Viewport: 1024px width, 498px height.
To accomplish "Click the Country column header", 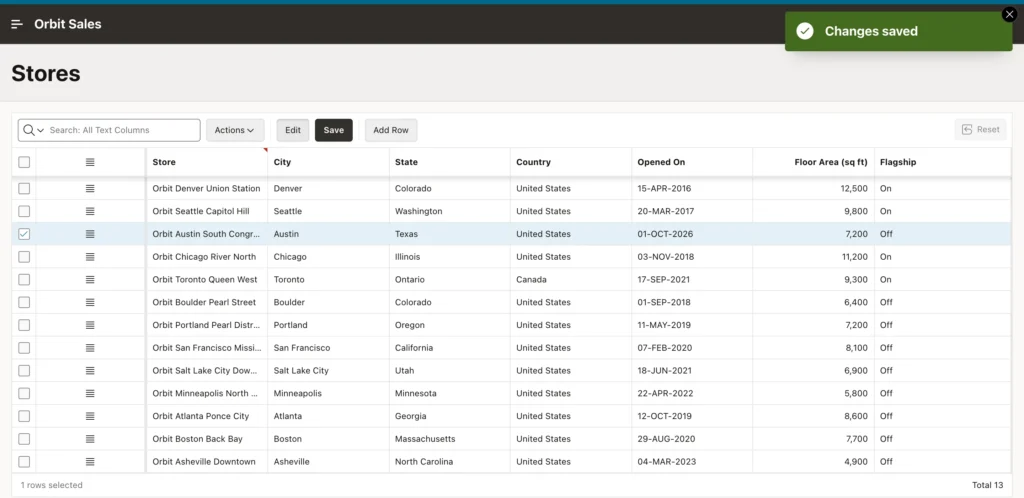I will [571, 162].
